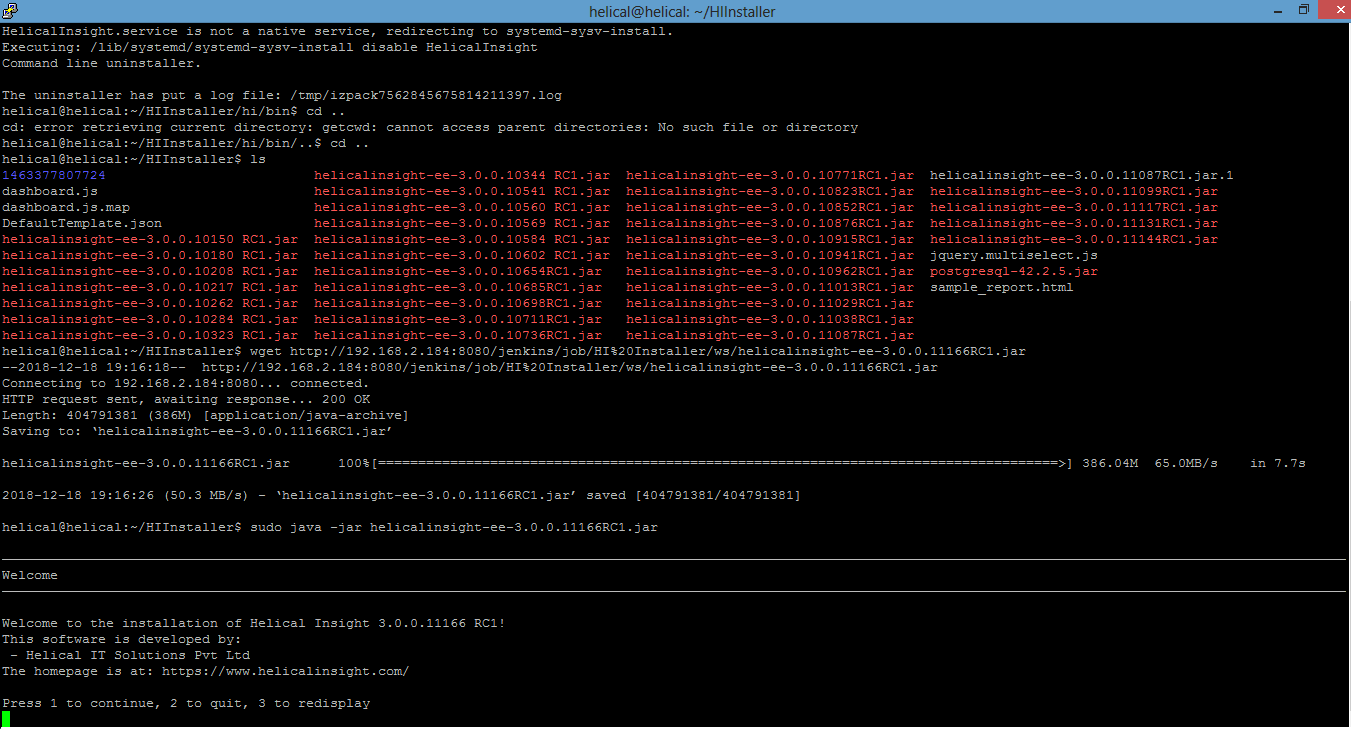The height and width of the screenshot is (729, 1351).
Task: Click file 'helicalinsight-ee-3.0.0.10654RC1.jar'
Action: pyautogui.click(x=458, y=271)
